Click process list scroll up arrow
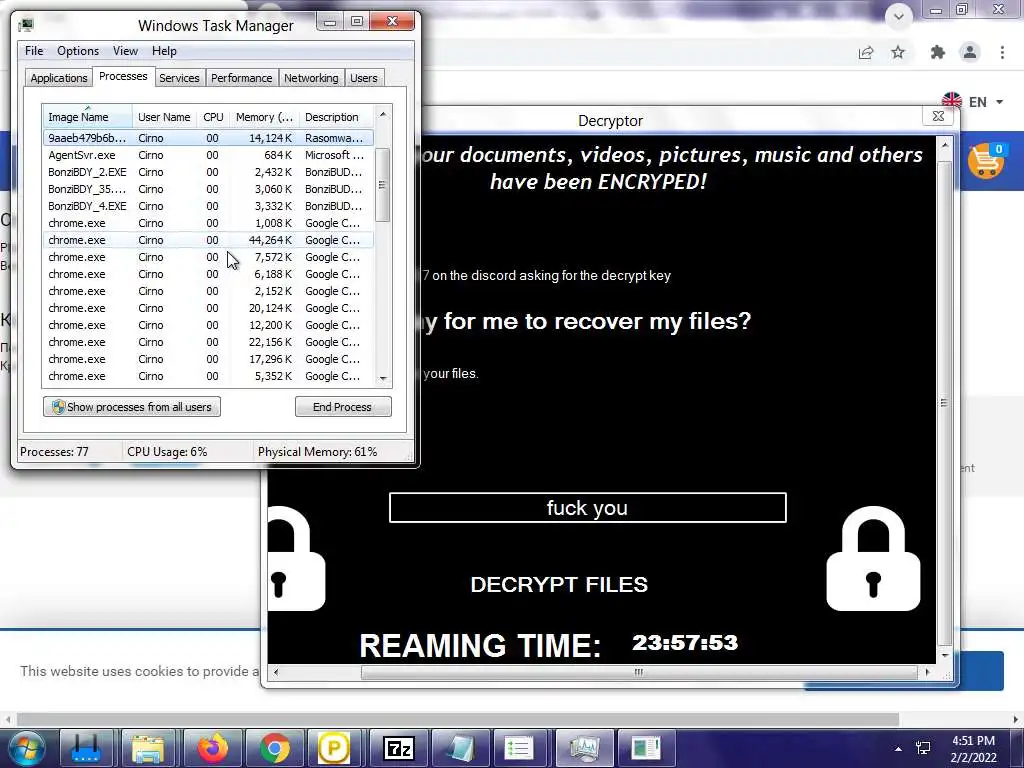This screenshot has width=1024, height=768. tap(383, 114)
